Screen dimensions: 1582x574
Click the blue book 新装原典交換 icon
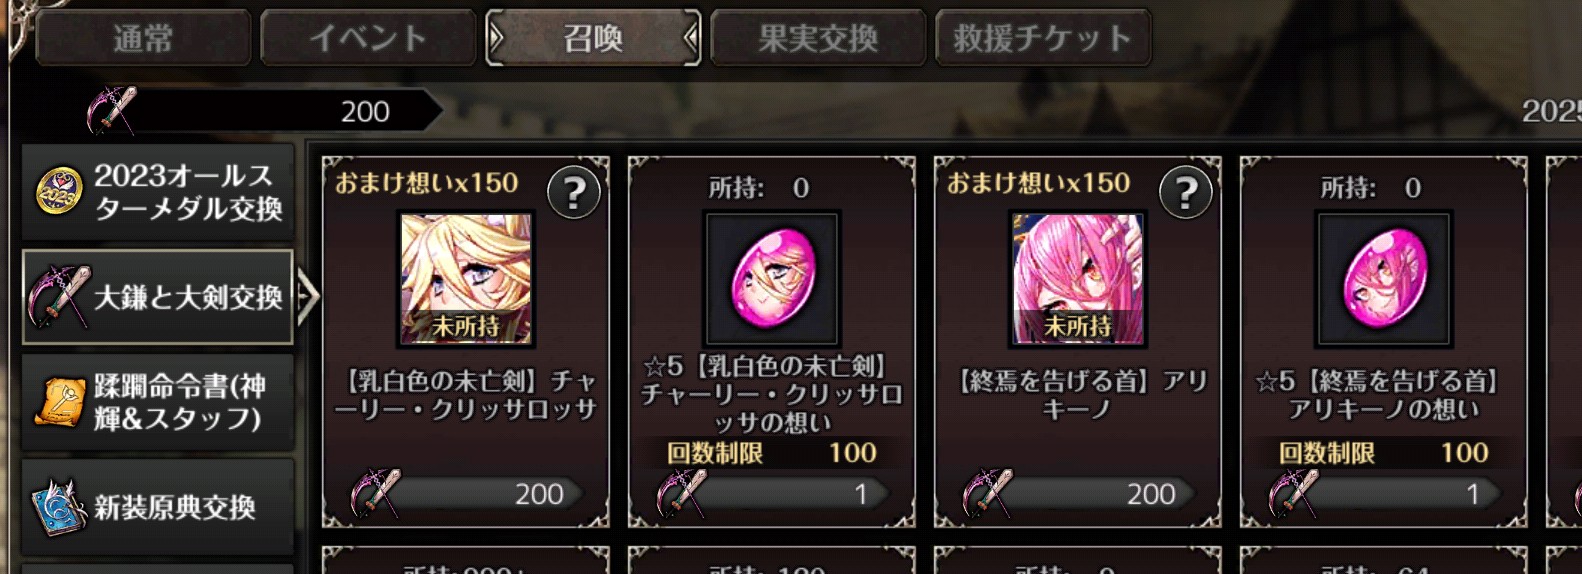click(59, 507)
